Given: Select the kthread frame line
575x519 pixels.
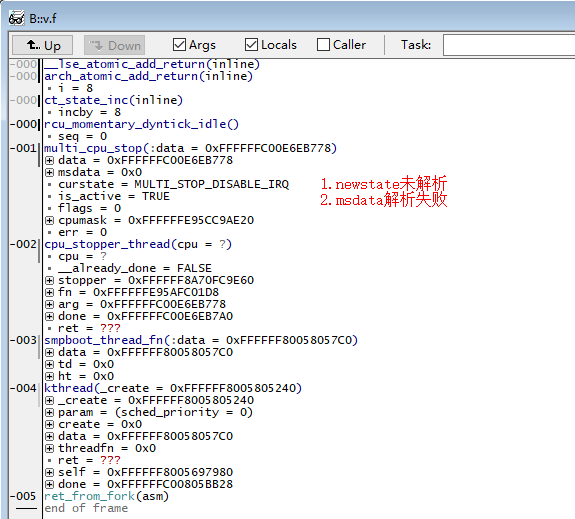Looking at the screenshot, I should (x=173, y=388).
